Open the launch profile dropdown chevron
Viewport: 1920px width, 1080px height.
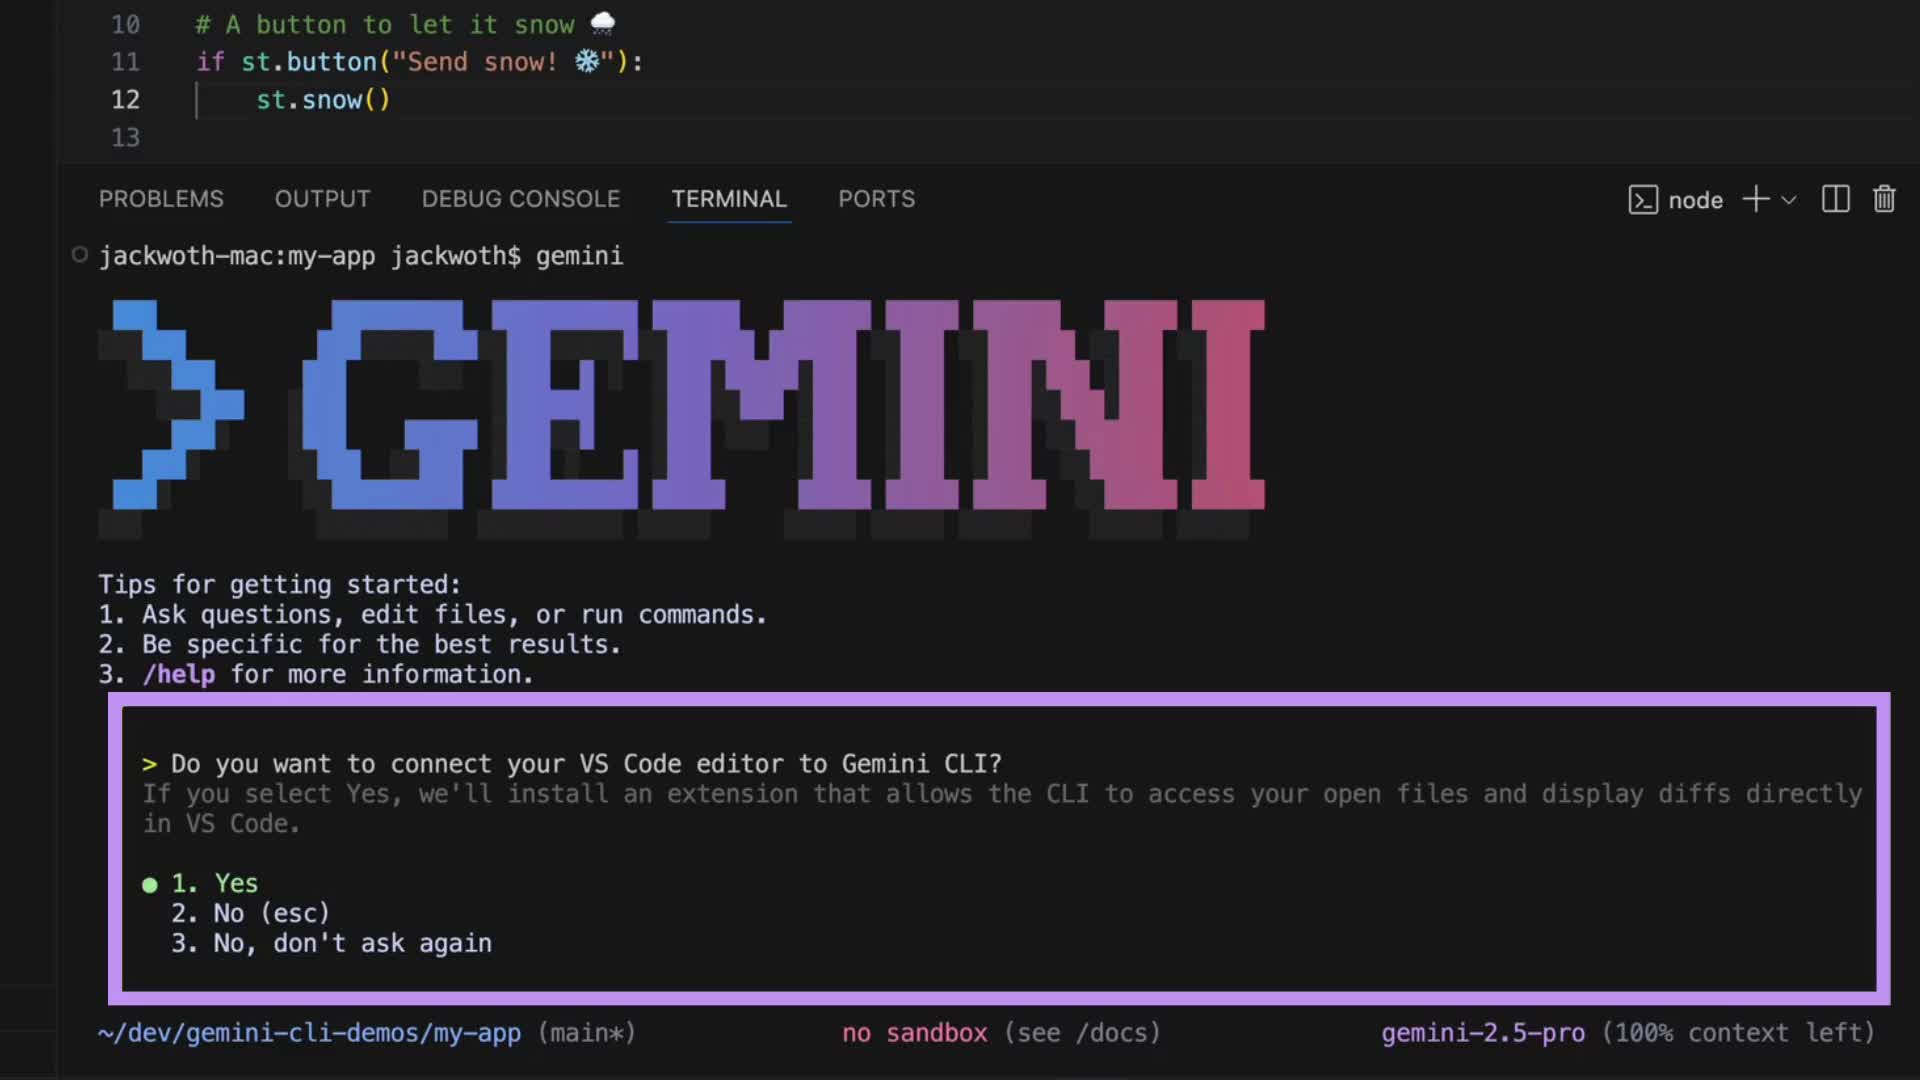[x=1789, y=200]
